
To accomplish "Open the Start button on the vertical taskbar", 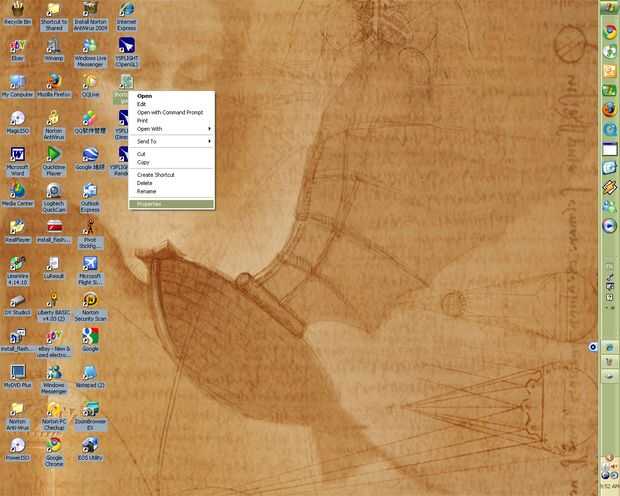I will tap(609, 8).
